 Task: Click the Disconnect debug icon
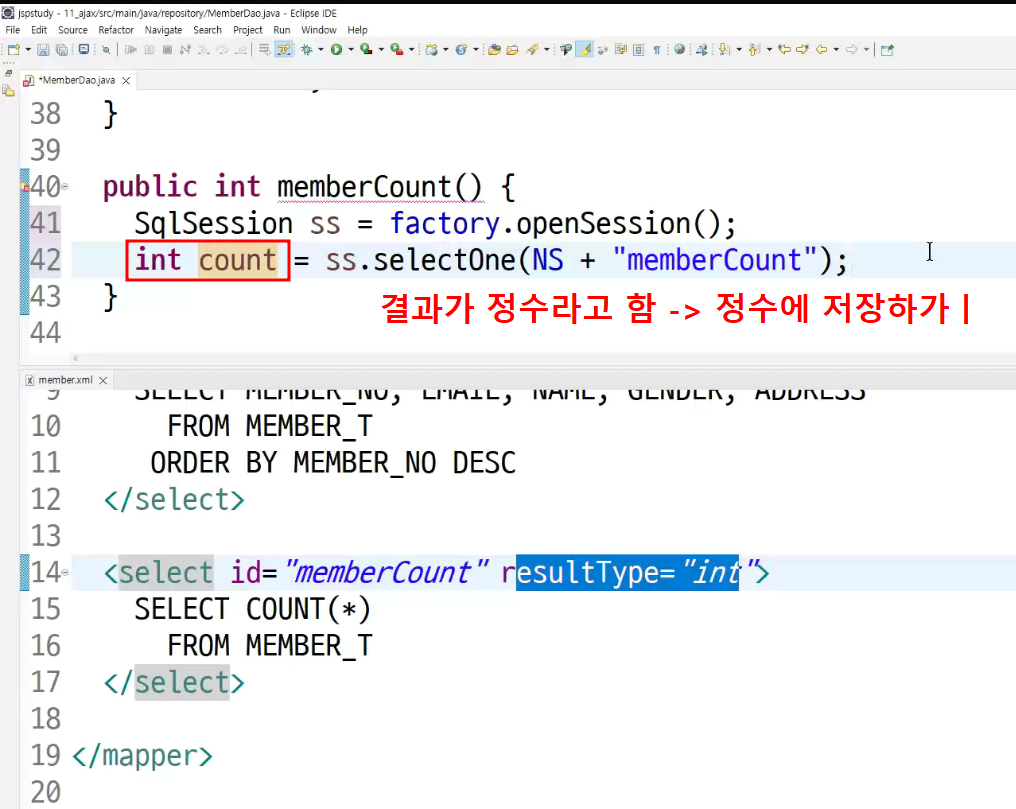pos(185,49)
